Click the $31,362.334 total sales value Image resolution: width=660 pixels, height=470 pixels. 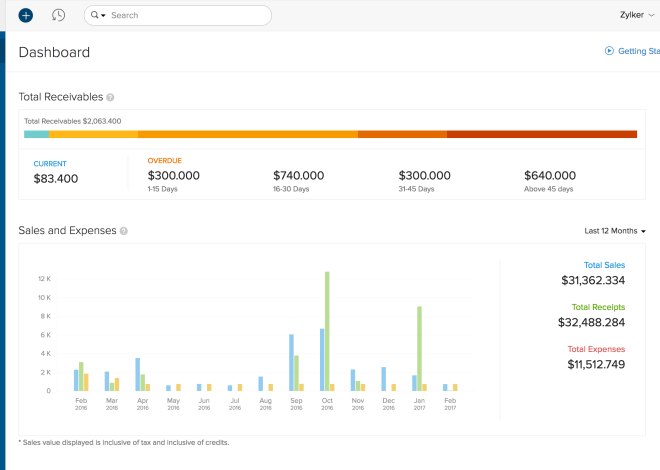pos(593,280)
